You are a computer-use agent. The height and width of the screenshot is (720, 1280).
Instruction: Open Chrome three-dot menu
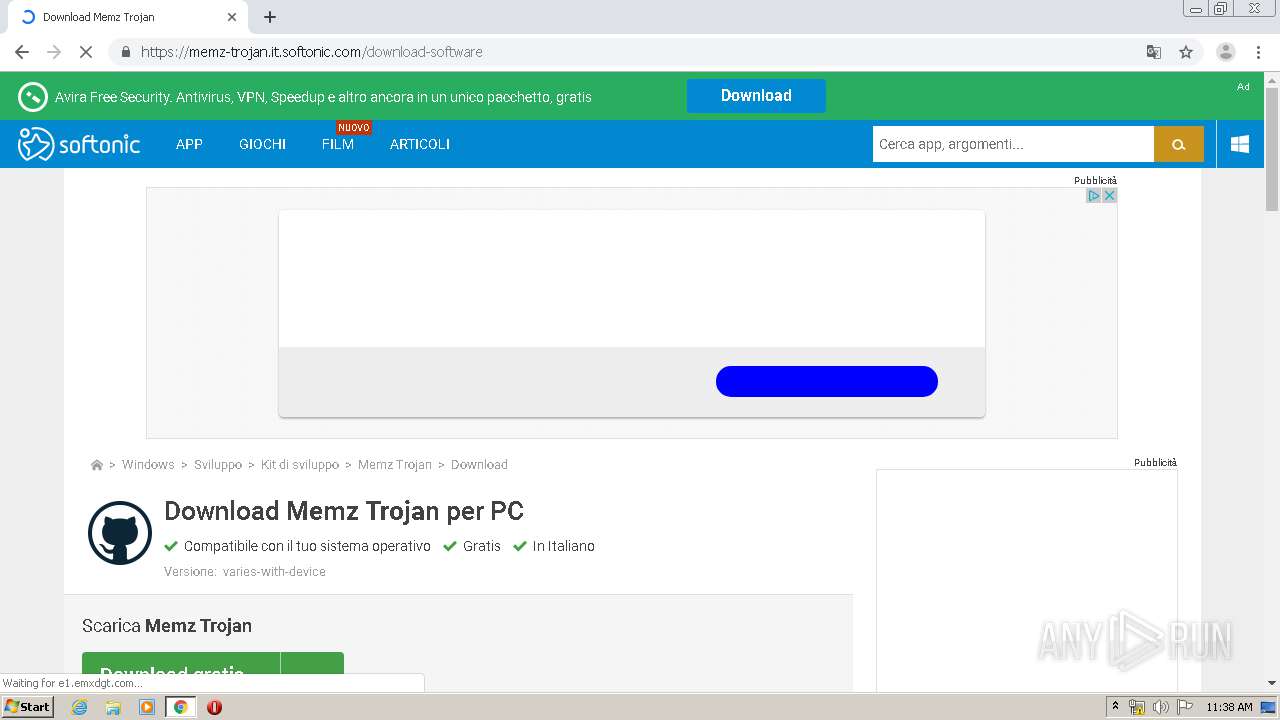[1258, 52]
